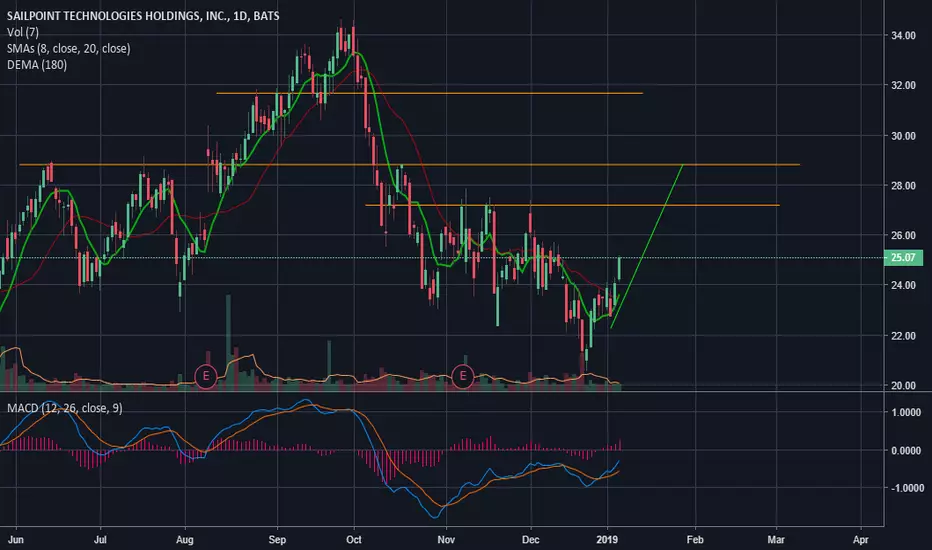This screenshot has width=932, height=550.
Task: Click the 22.00 price axis label
Action: pyautogui.click(x=903, y=336)
